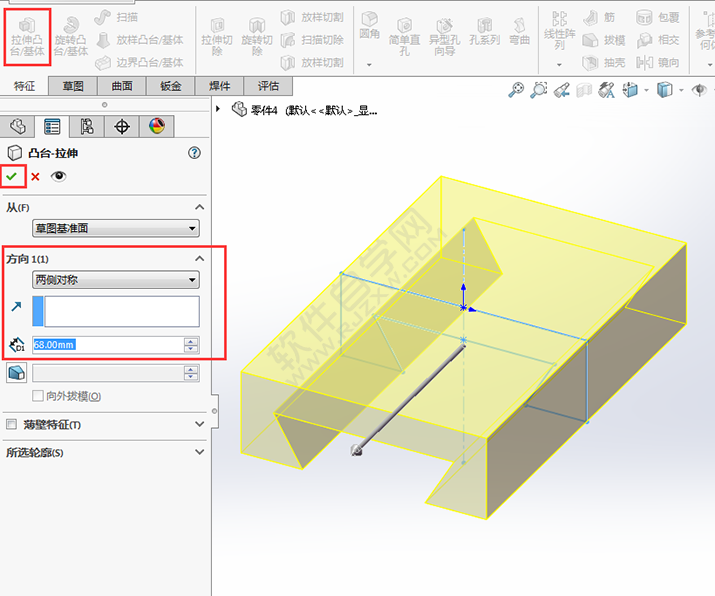
Task: Expand the 零件4 flyout feature tree
Action: (x=218, y=109)
